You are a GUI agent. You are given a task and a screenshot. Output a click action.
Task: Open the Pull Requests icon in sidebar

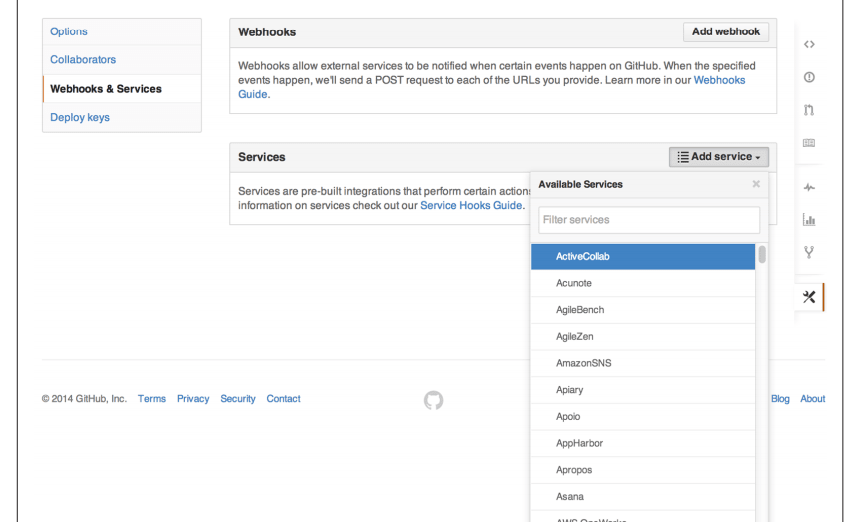pos(809,110)
